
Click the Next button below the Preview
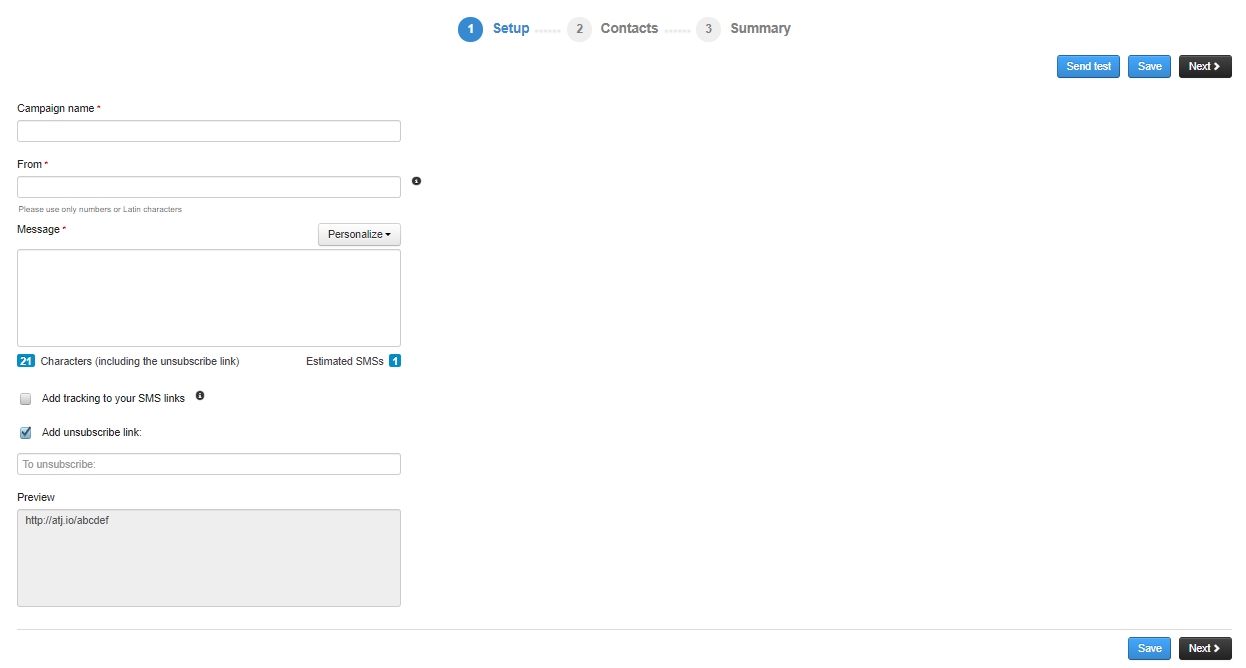pyautogui.click(x=1204, y=649)
